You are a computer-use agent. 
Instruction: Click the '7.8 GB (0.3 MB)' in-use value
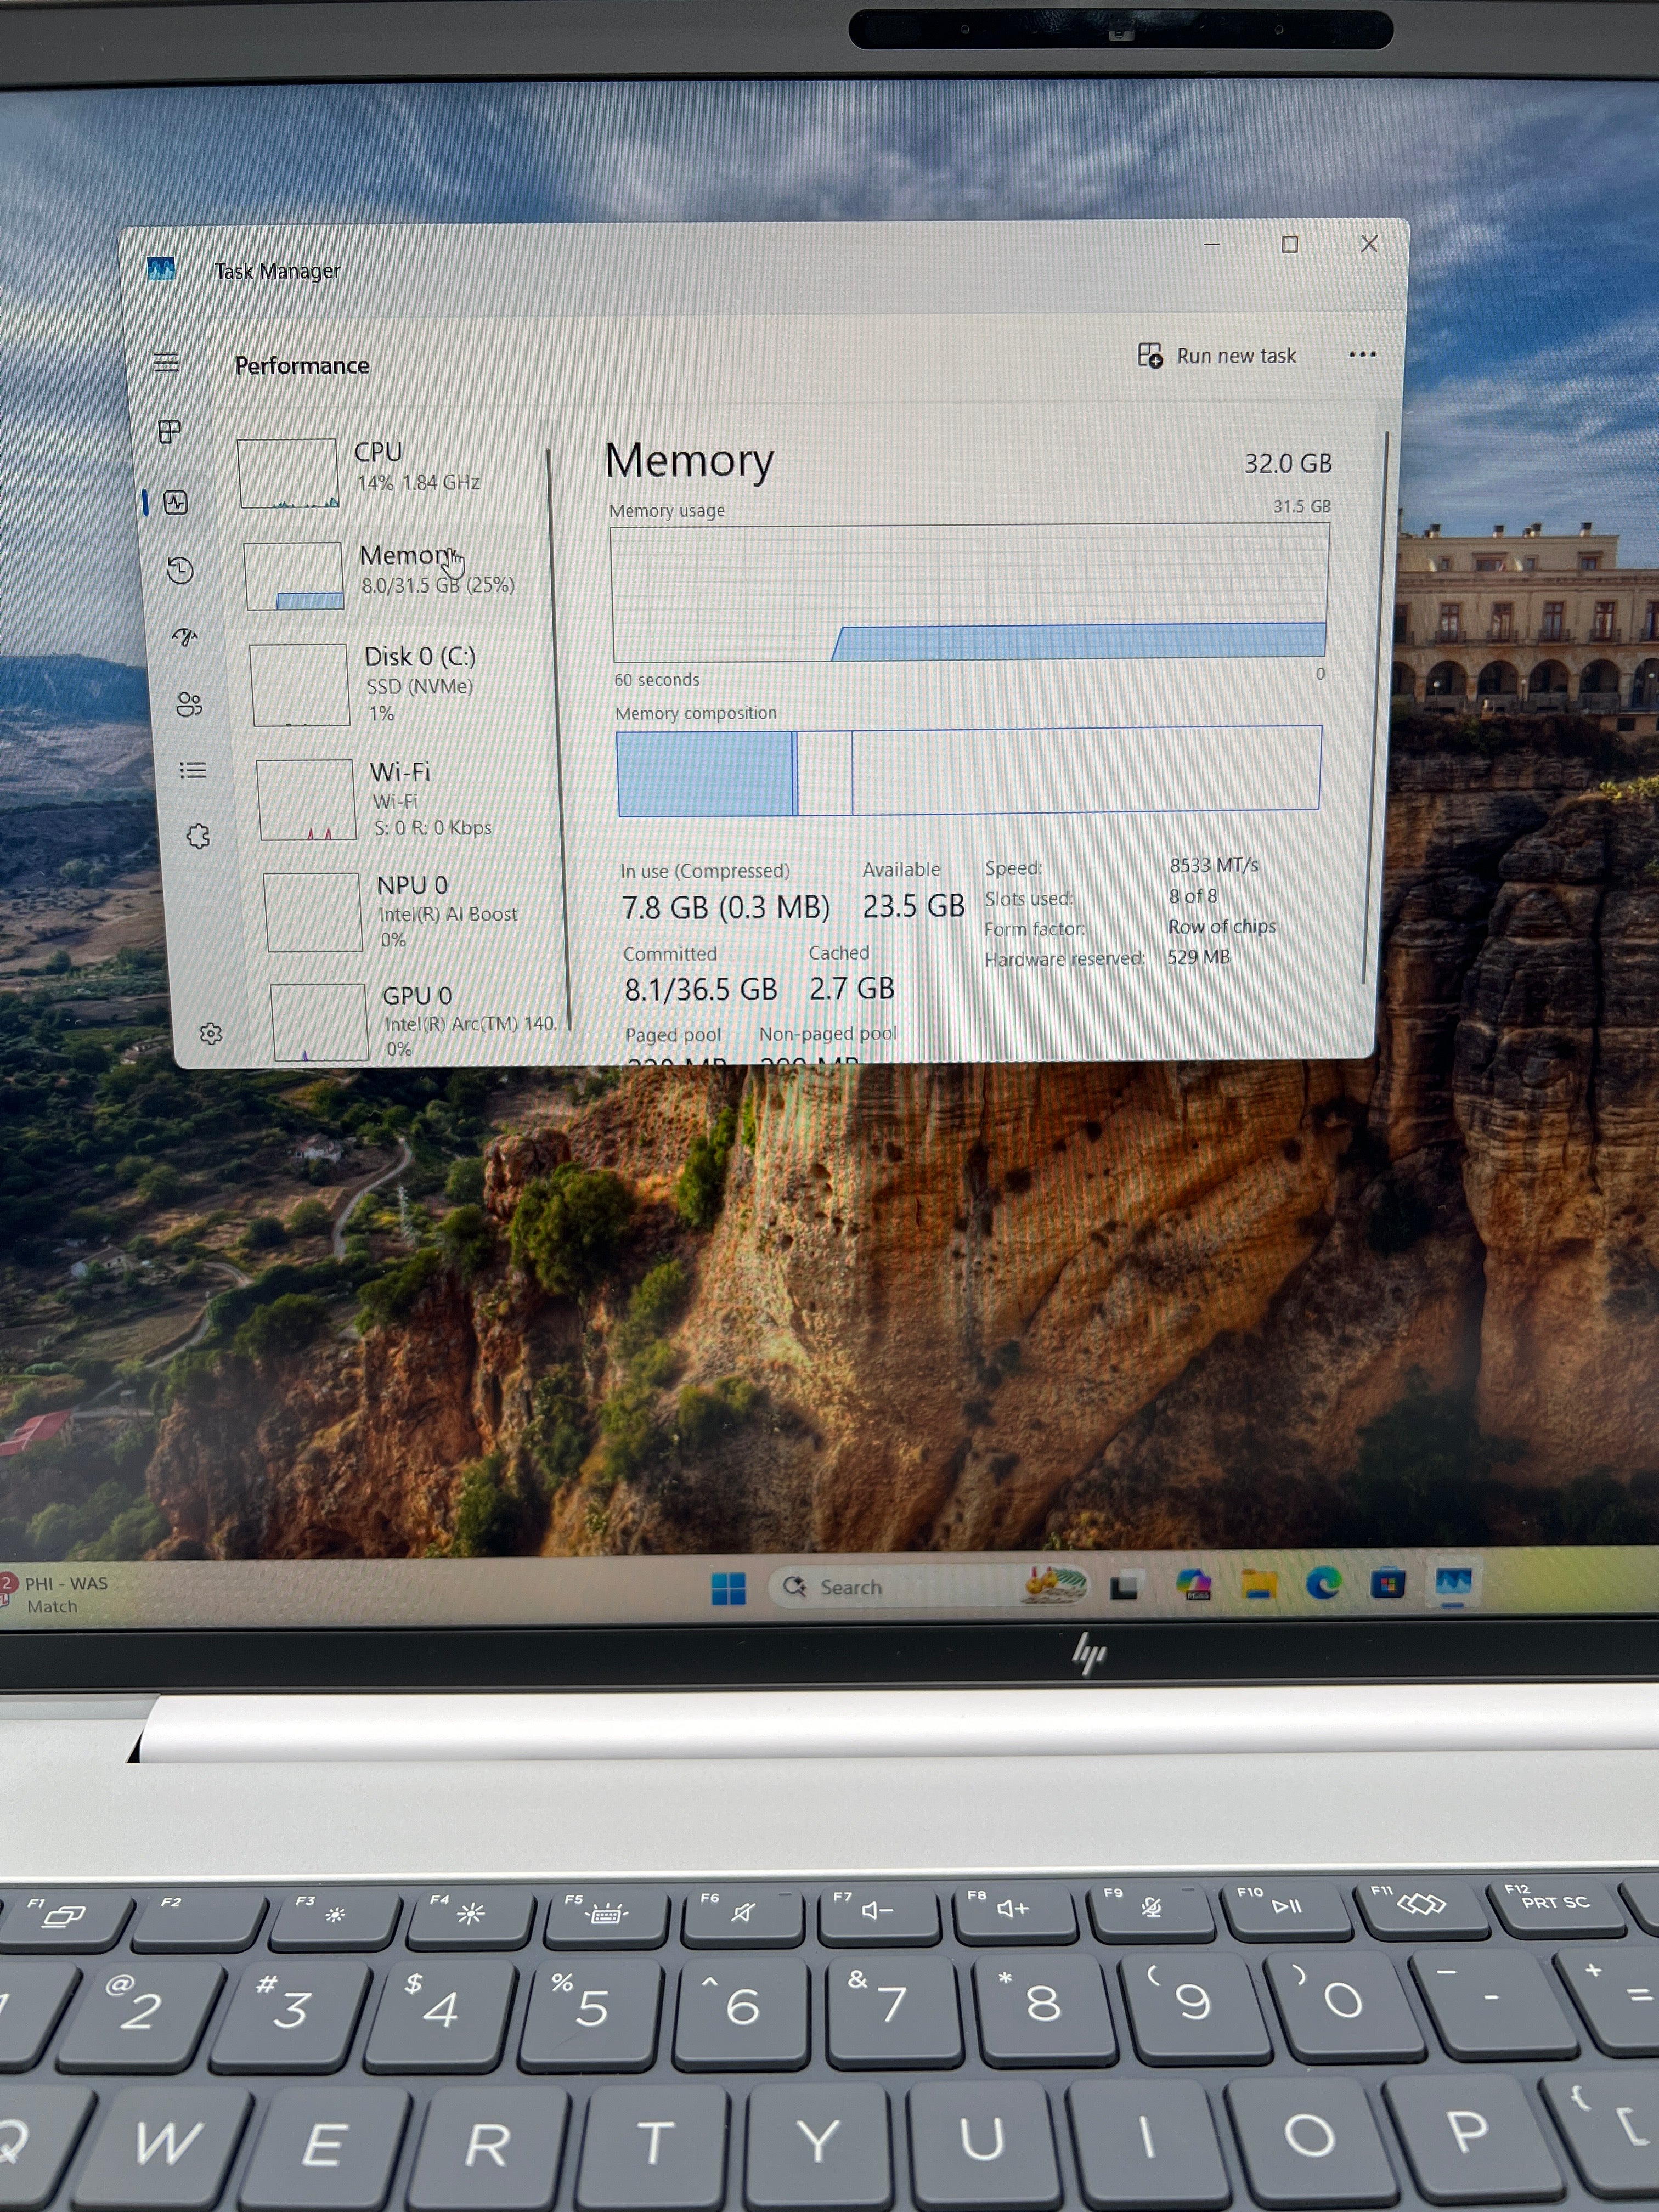pyautogui.click(x=726, y=907)
